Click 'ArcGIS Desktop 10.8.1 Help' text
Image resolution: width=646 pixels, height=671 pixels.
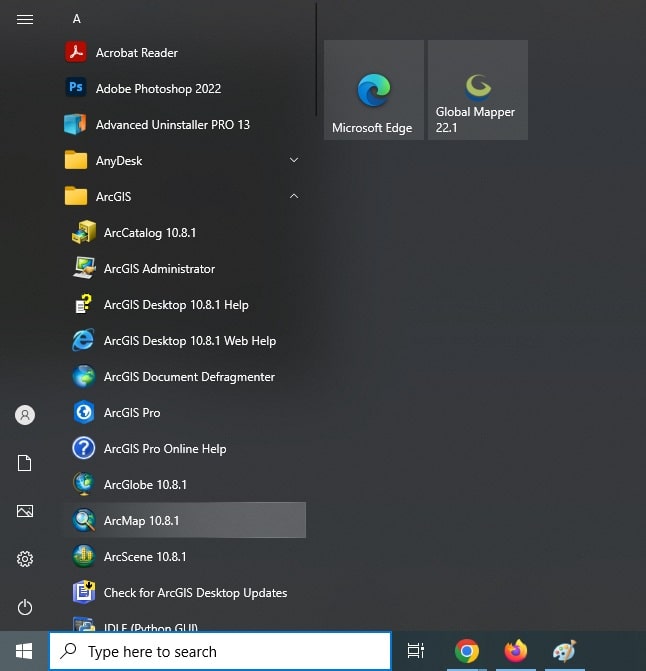176,305
